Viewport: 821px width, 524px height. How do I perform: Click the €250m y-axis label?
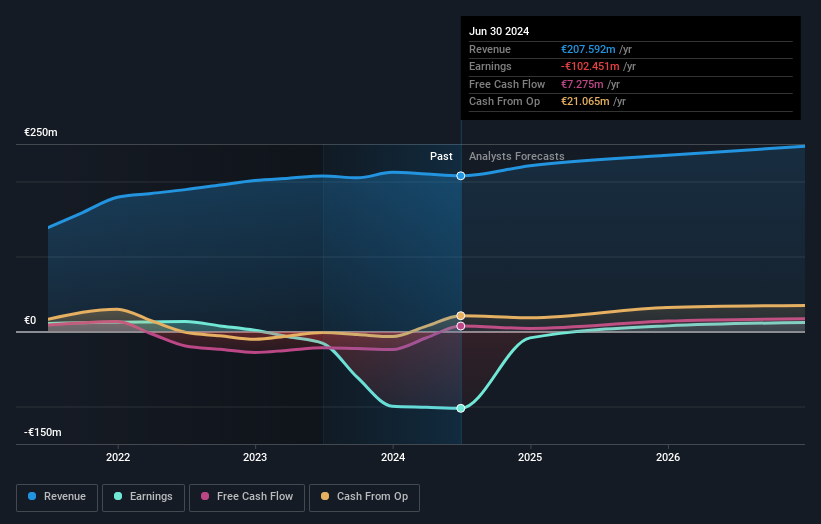point(41,132)
